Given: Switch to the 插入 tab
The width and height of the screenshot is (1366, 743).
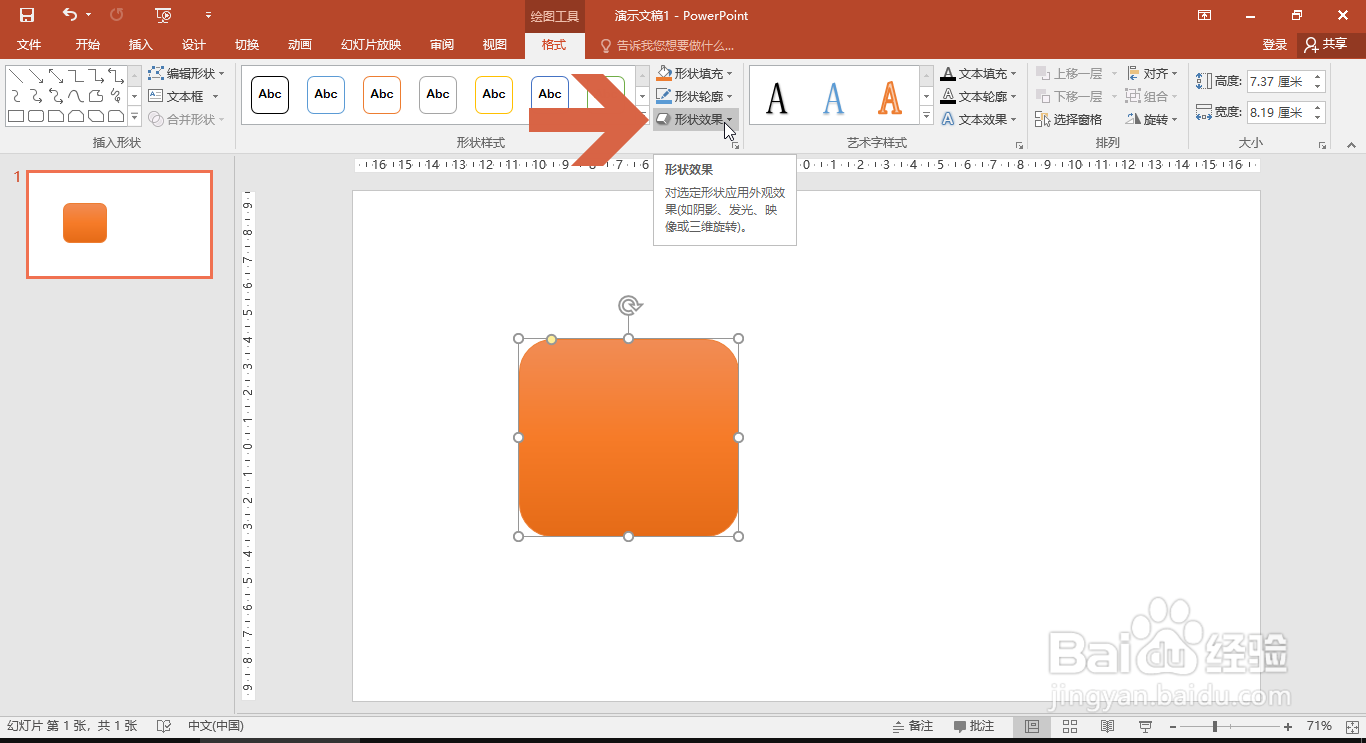Looking at the screenshot, I should coord(141,45).
